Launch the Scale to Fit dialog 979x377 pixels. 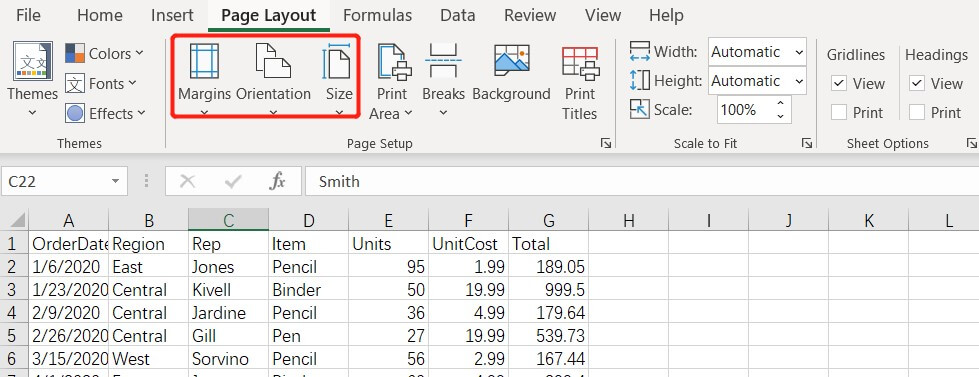[807, 144]
